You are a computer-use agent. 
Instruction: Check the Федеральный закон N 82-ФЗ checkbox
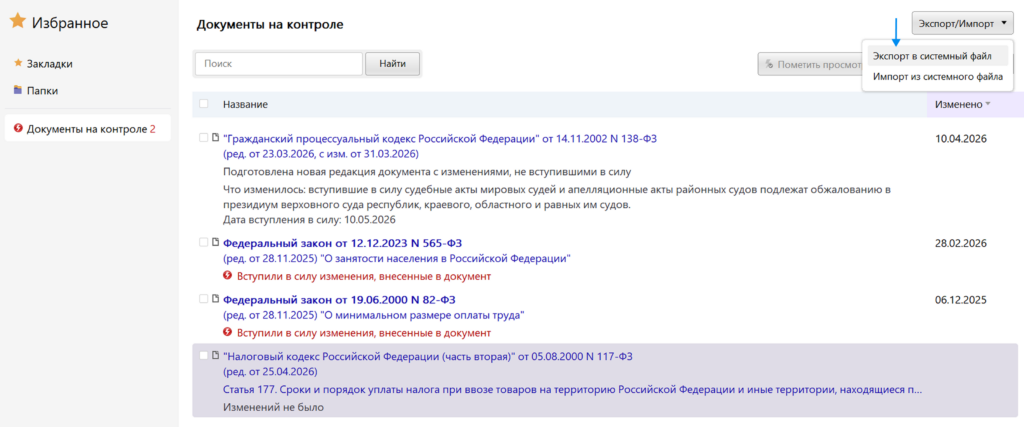(x=204, y=299)
